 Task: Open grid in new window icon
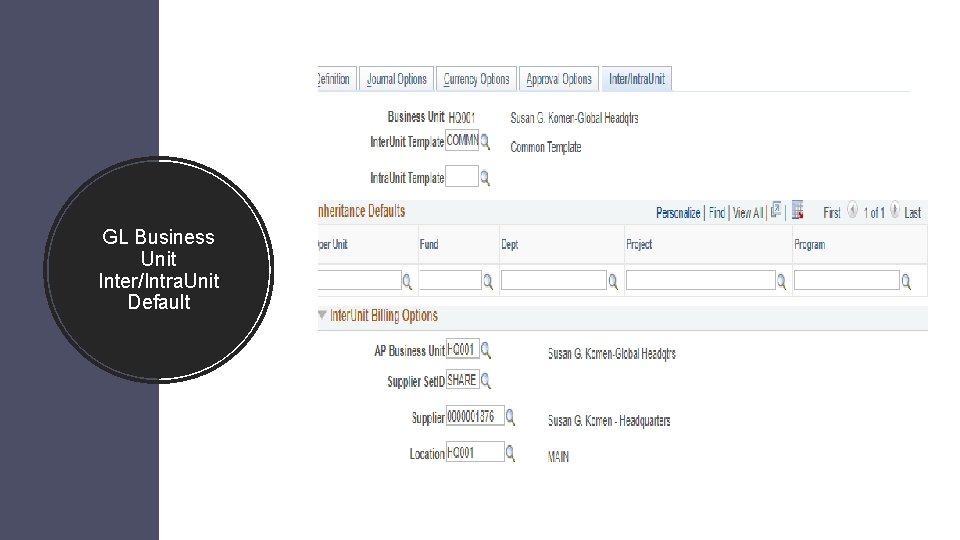(776, 211)
